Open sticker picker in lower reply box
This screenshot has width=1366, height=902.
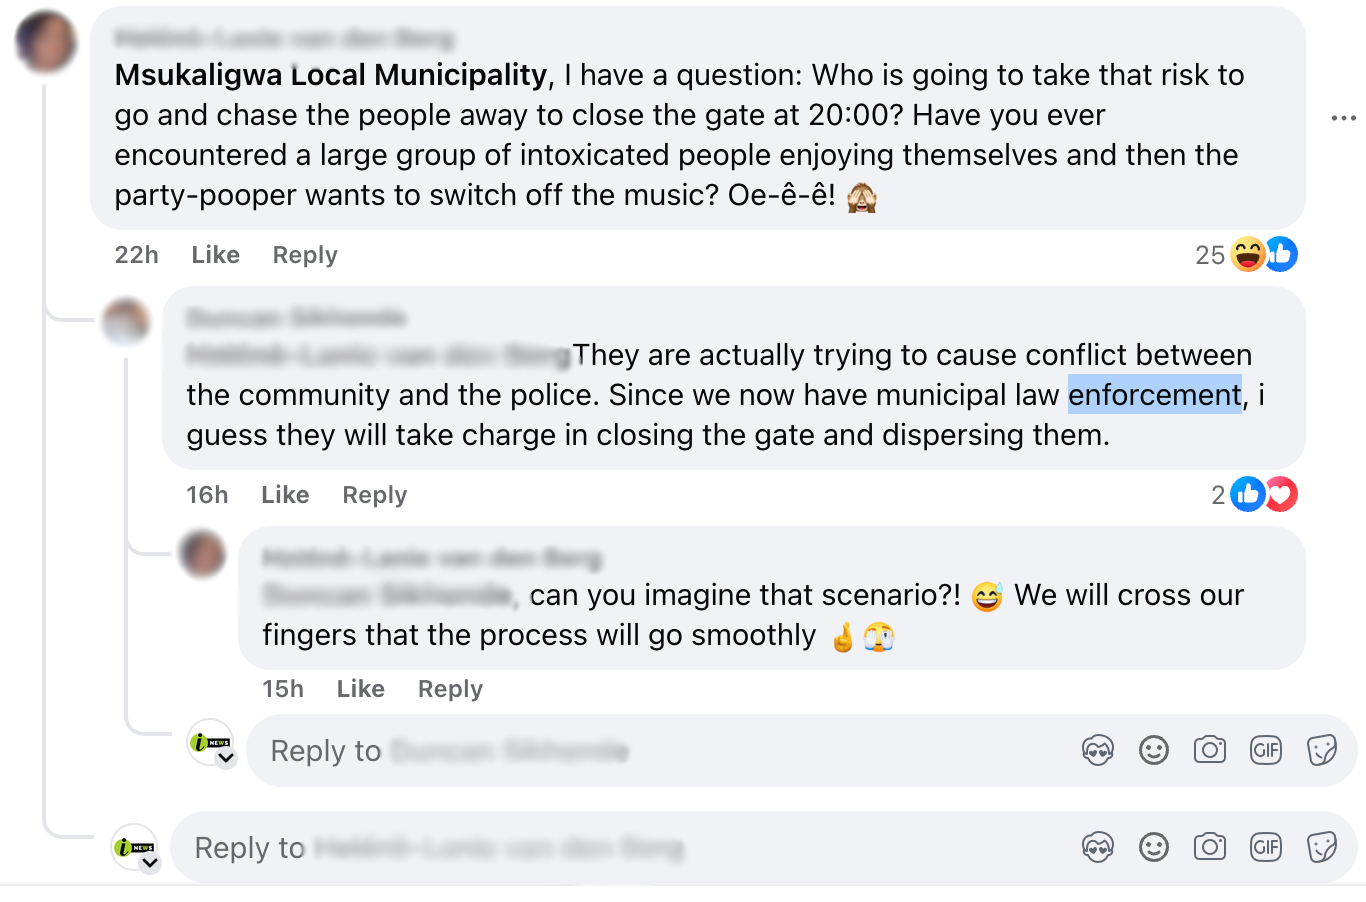1321,848
